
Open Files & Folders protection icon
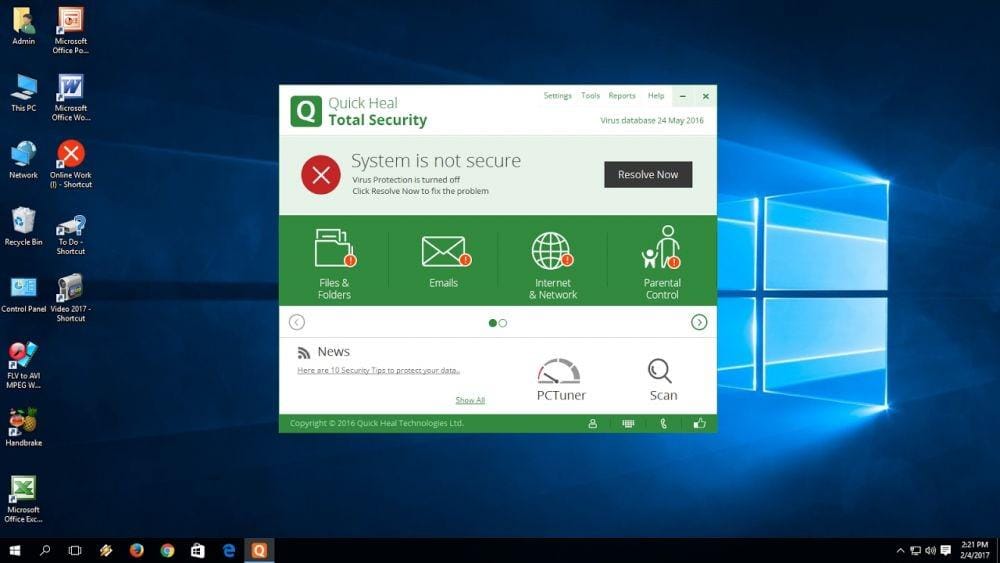click(x=334, y=250)
